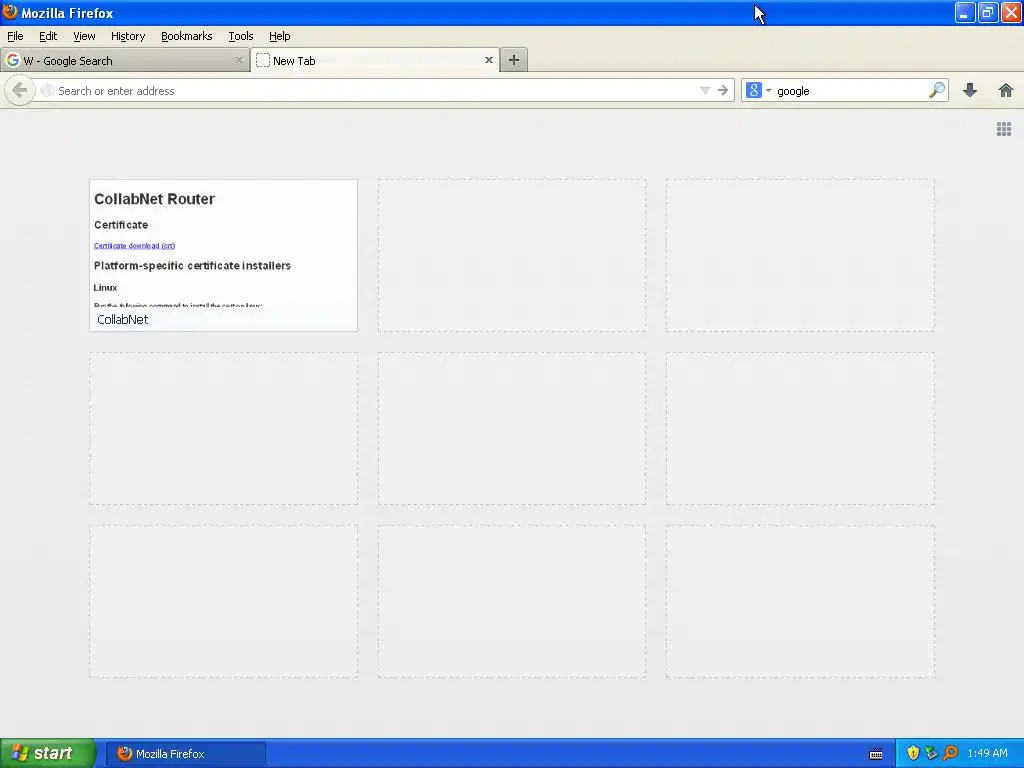Click the Windows Start button

point(47,753)
